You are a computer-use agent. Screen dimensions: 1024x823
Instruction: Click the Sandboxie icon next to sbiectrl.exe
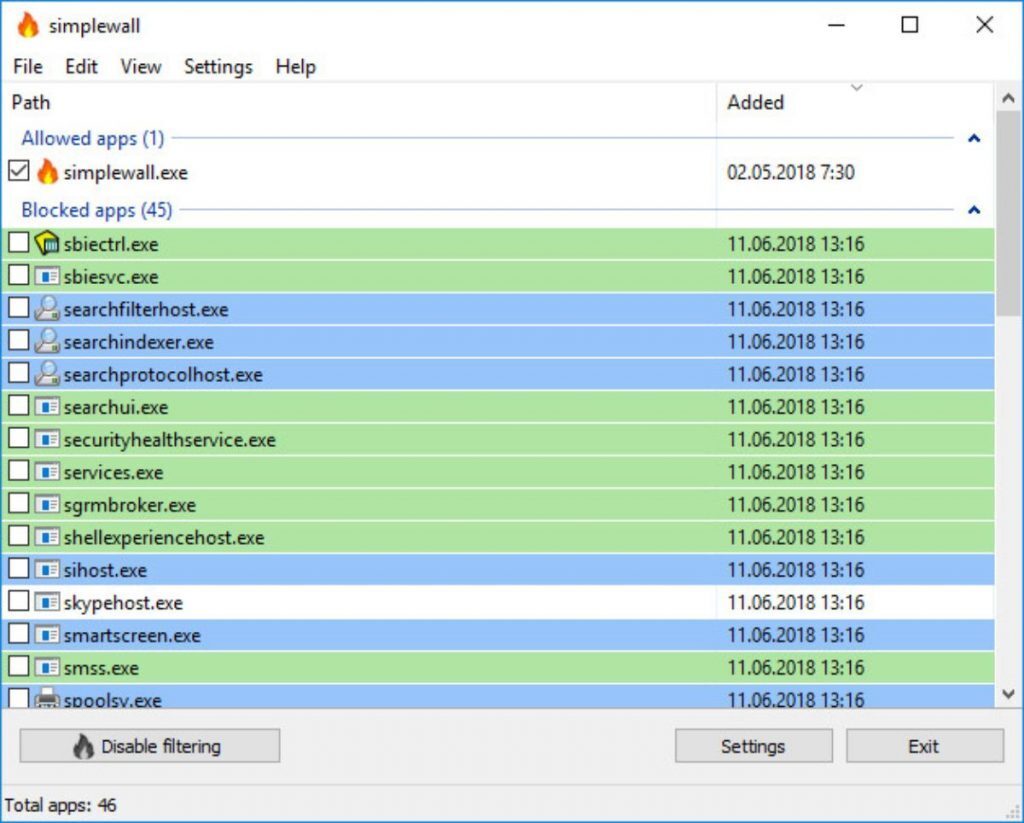point(45,243)
